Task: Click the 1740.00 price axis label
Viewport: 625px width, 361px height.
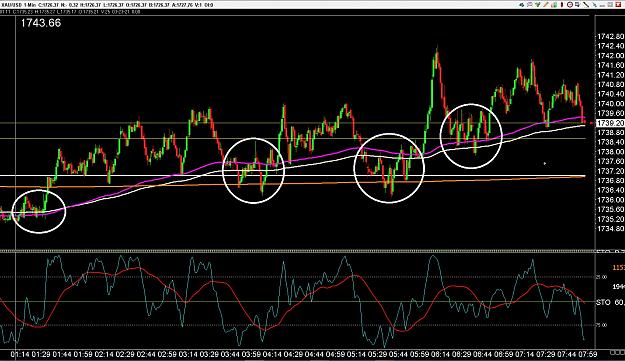Action: 610,104
